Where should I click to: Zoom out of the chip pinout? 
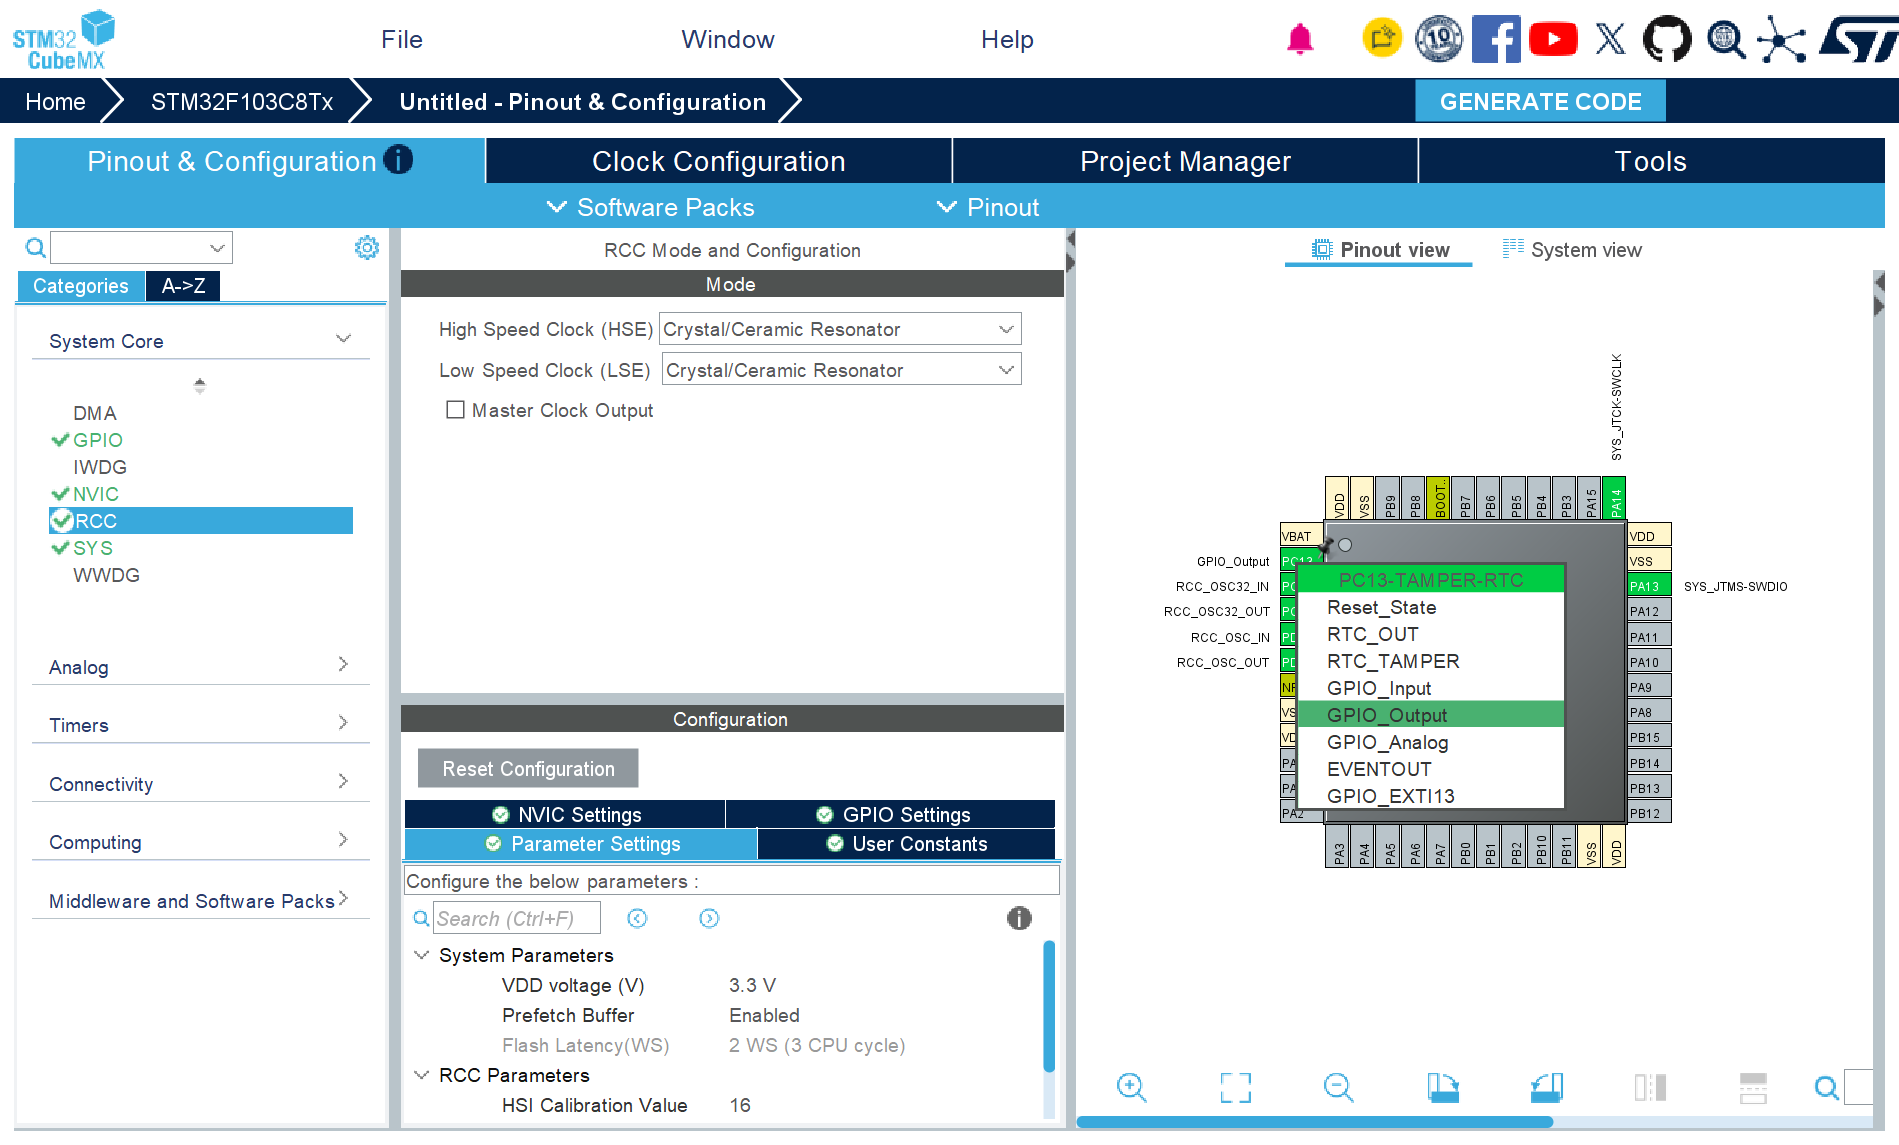[1338, 1087]
